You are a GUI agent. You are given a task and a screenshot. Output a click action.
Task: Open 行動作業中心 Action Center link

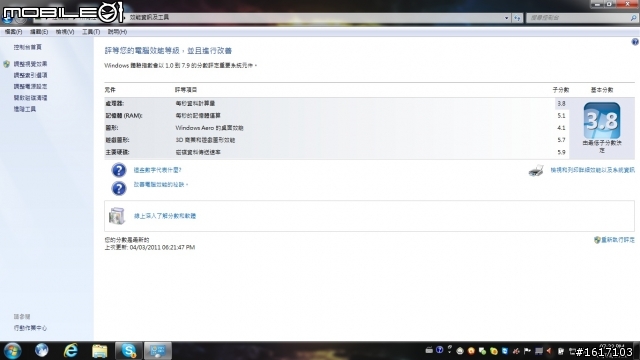pyautogui.click(x=30, y=328)
